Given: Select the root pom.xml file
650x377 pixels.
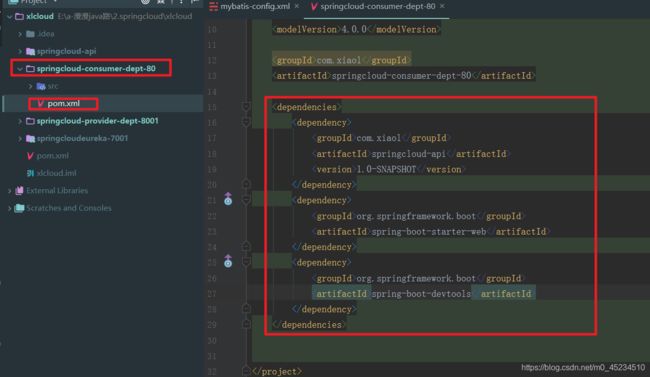Looking at the screenshot, I should (52, 156).
